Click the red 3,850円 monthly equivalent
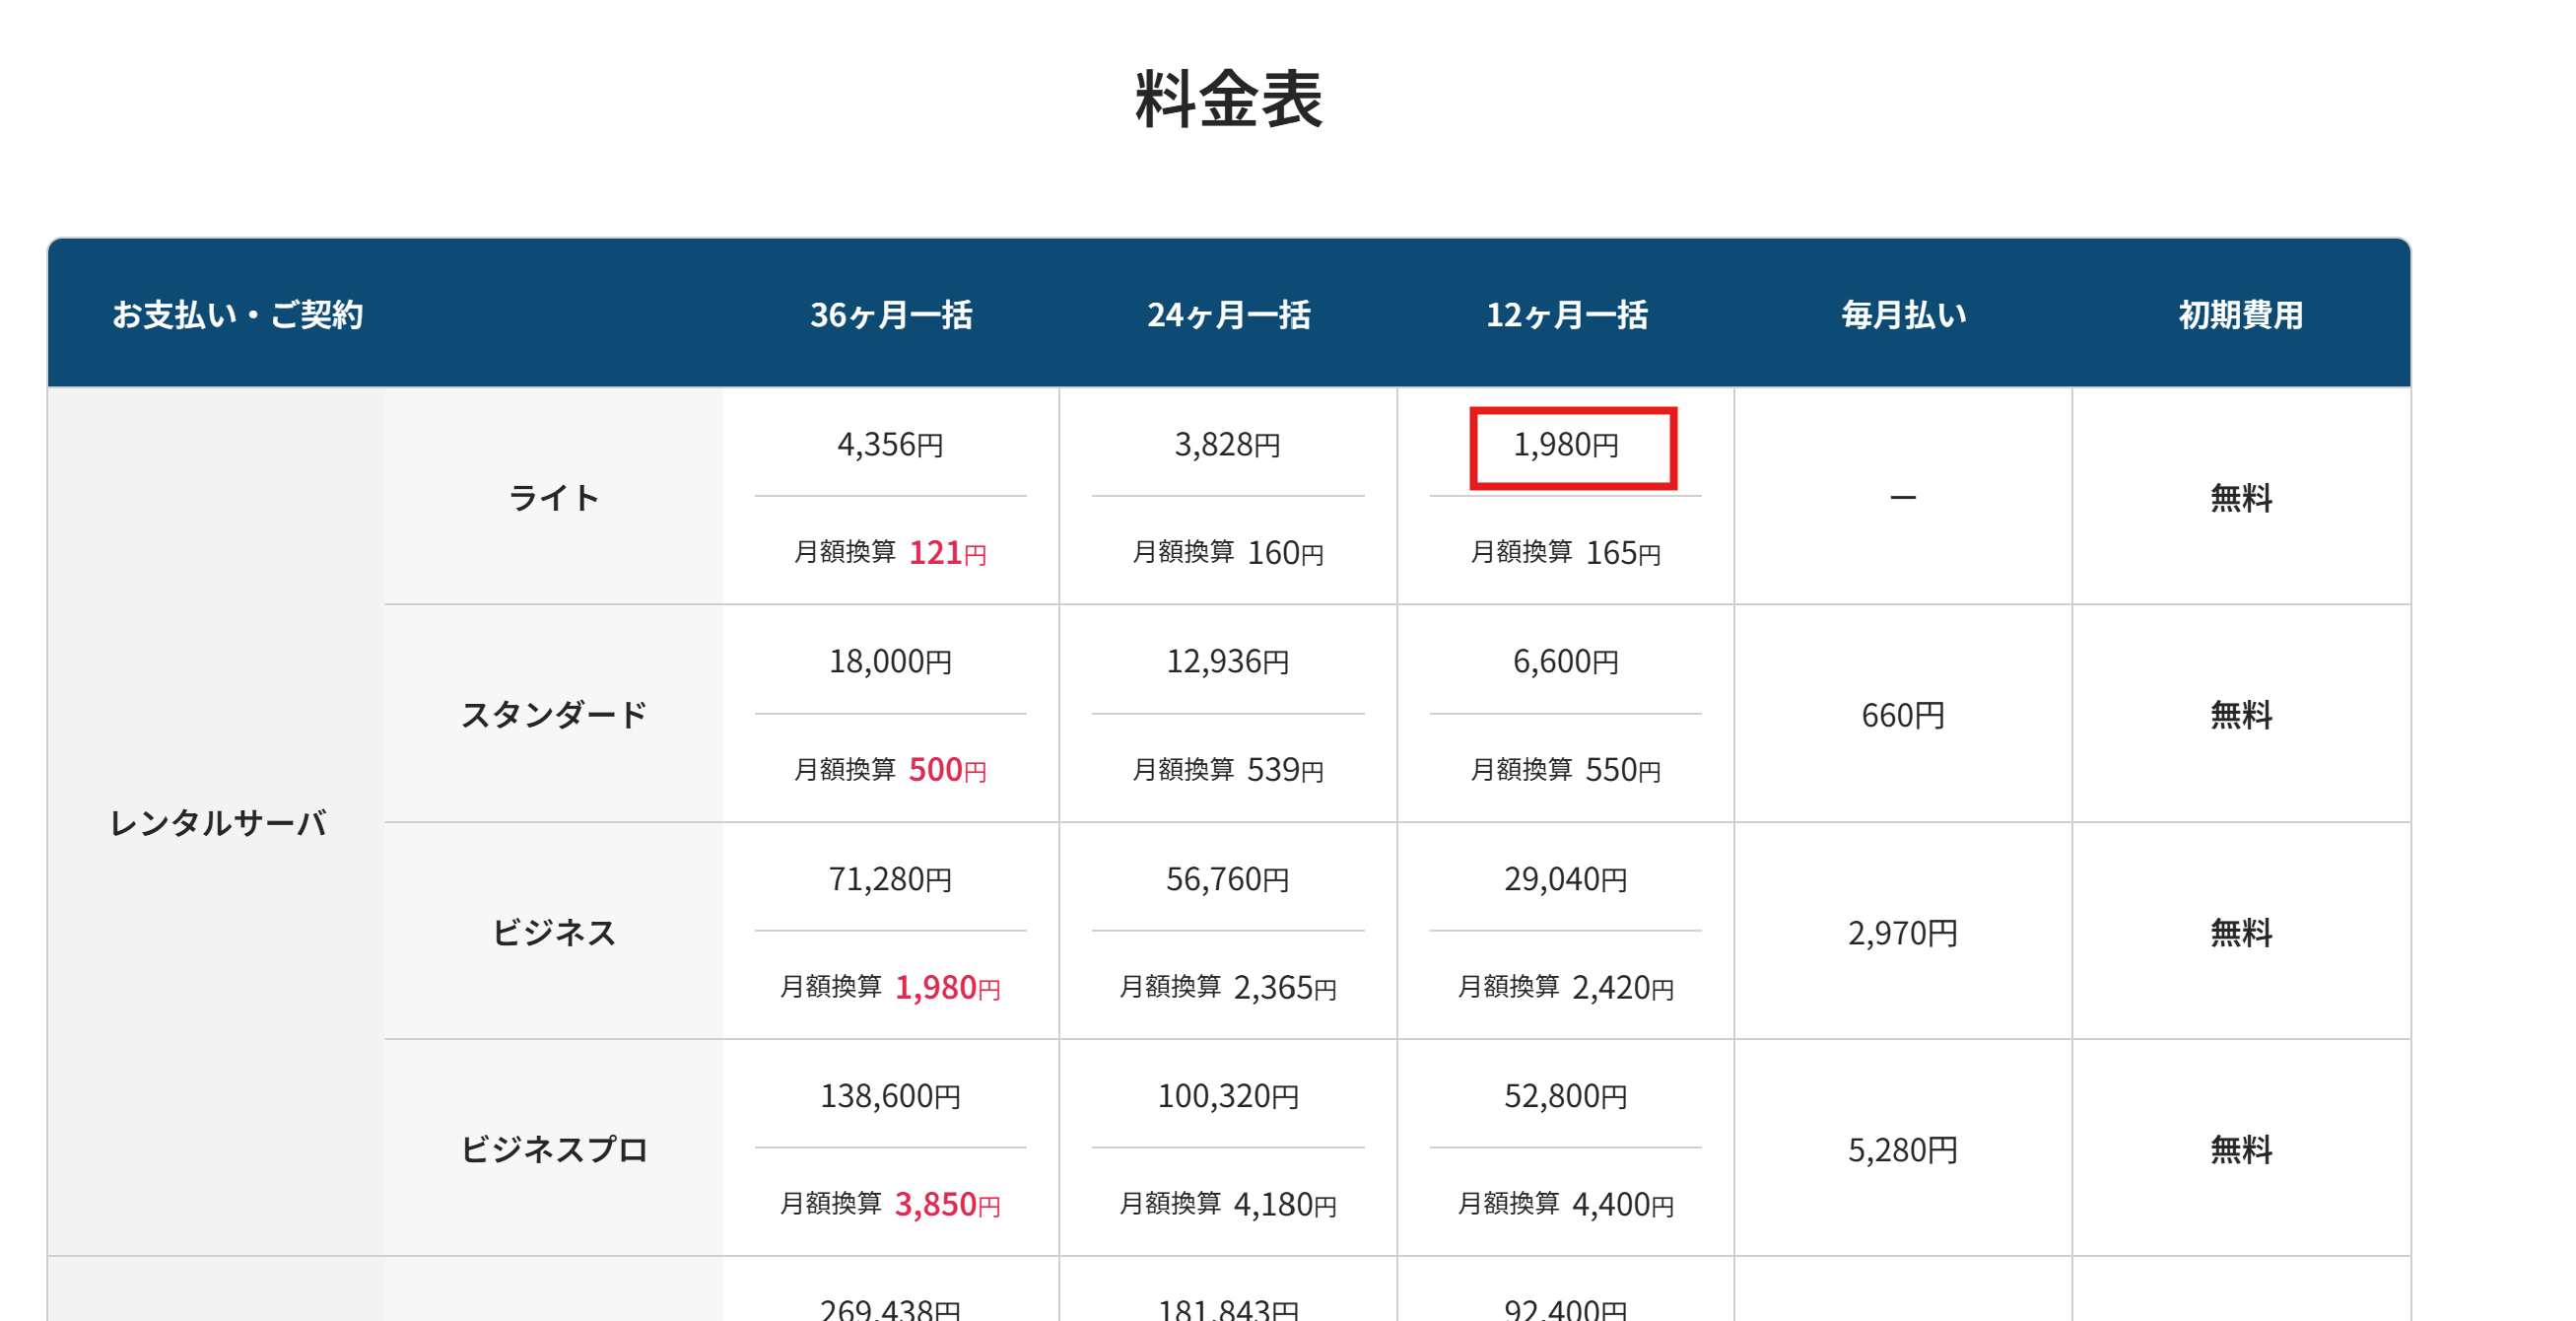2576x1321 pixels. point(948,1204)
